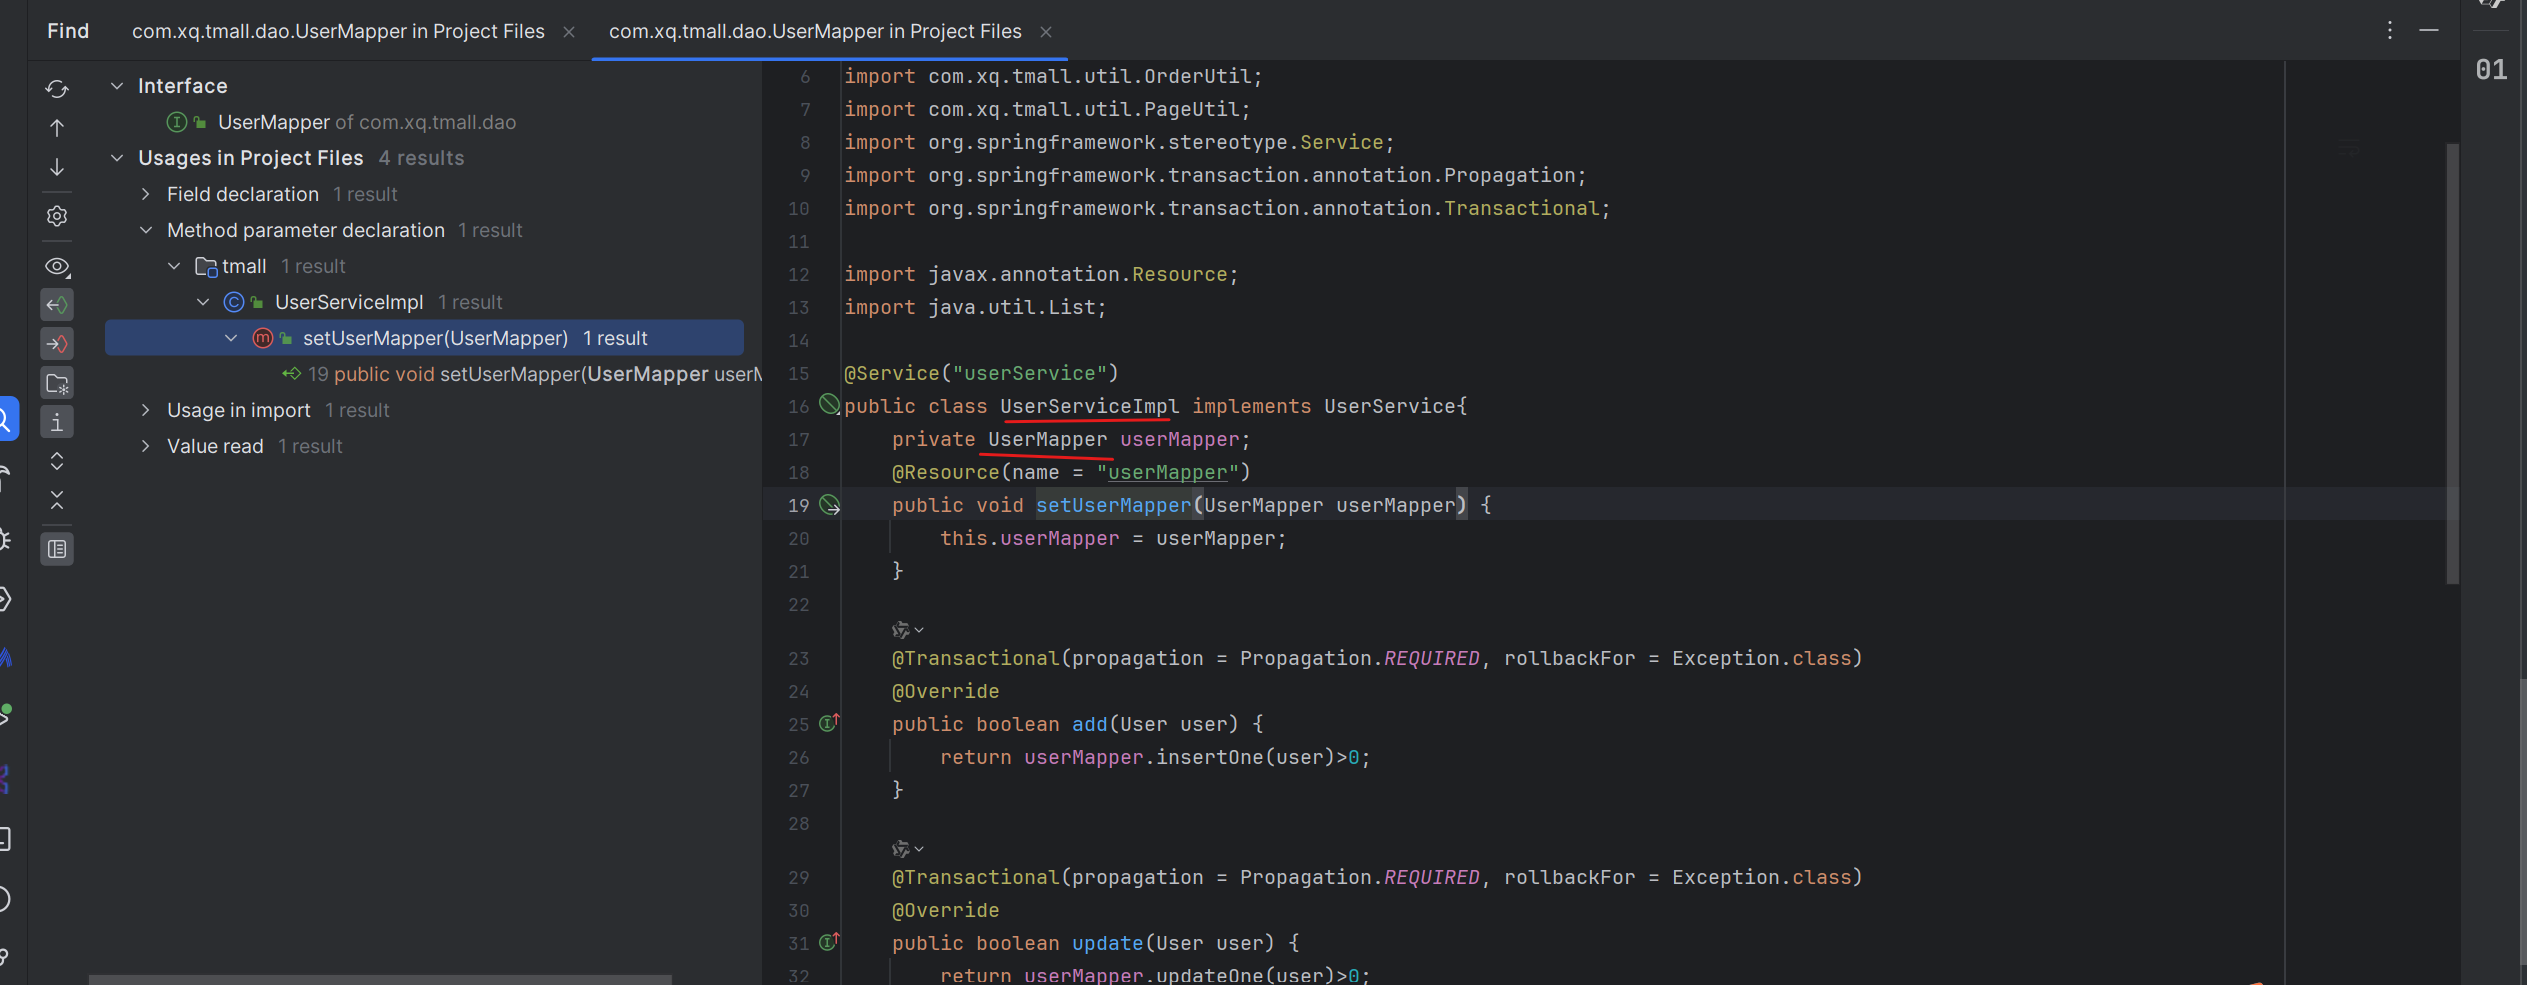Close the active UserMapper search tab
Image resolution: width=2527 pixels, height=985 pixels.
(1046, 32)
